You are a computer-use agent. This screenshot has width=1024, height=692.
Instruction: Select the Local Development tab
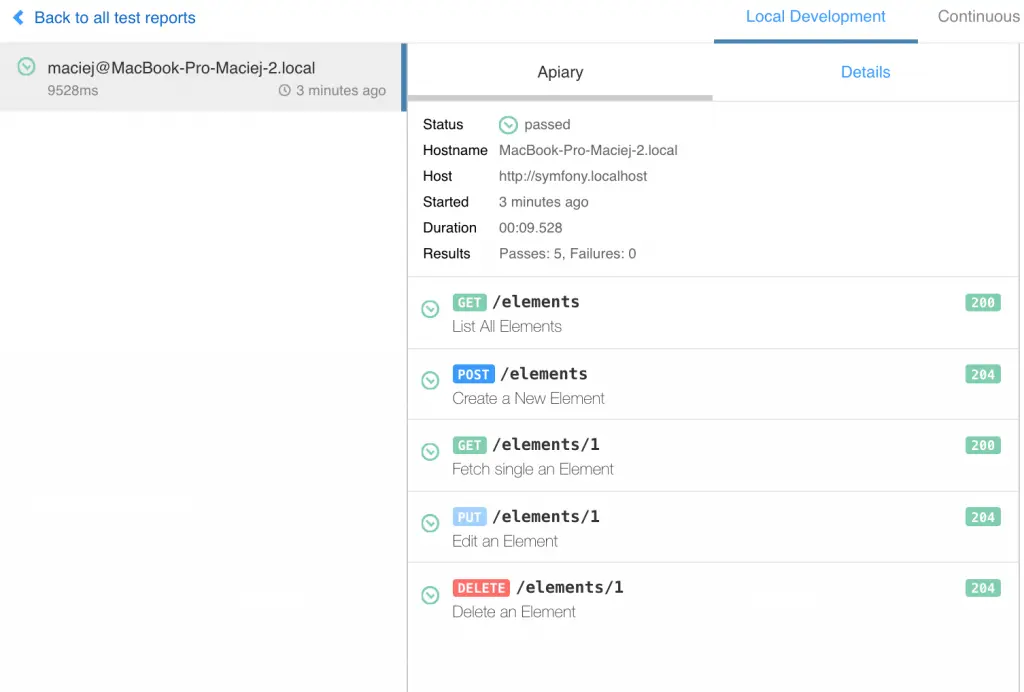click(815, 17)
